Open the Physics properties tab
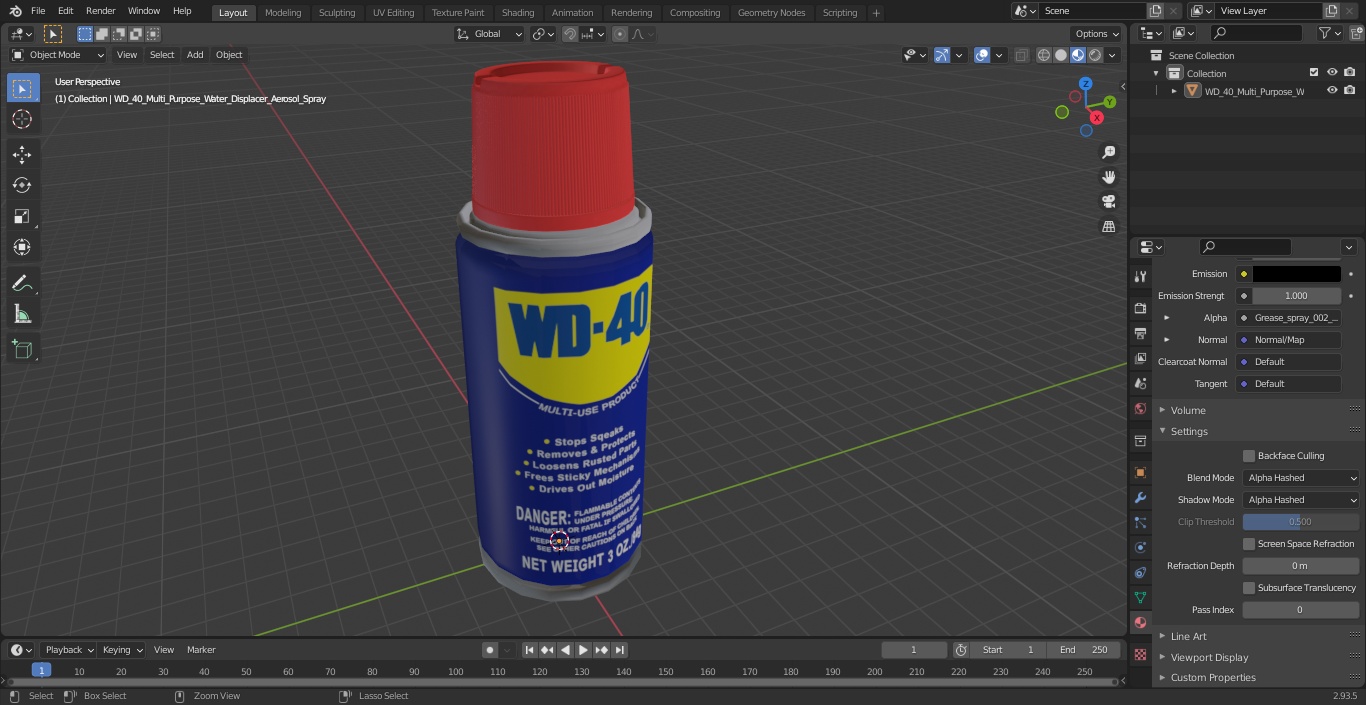The height and width of the screenshot is (705, 1366). [1140, 547]
